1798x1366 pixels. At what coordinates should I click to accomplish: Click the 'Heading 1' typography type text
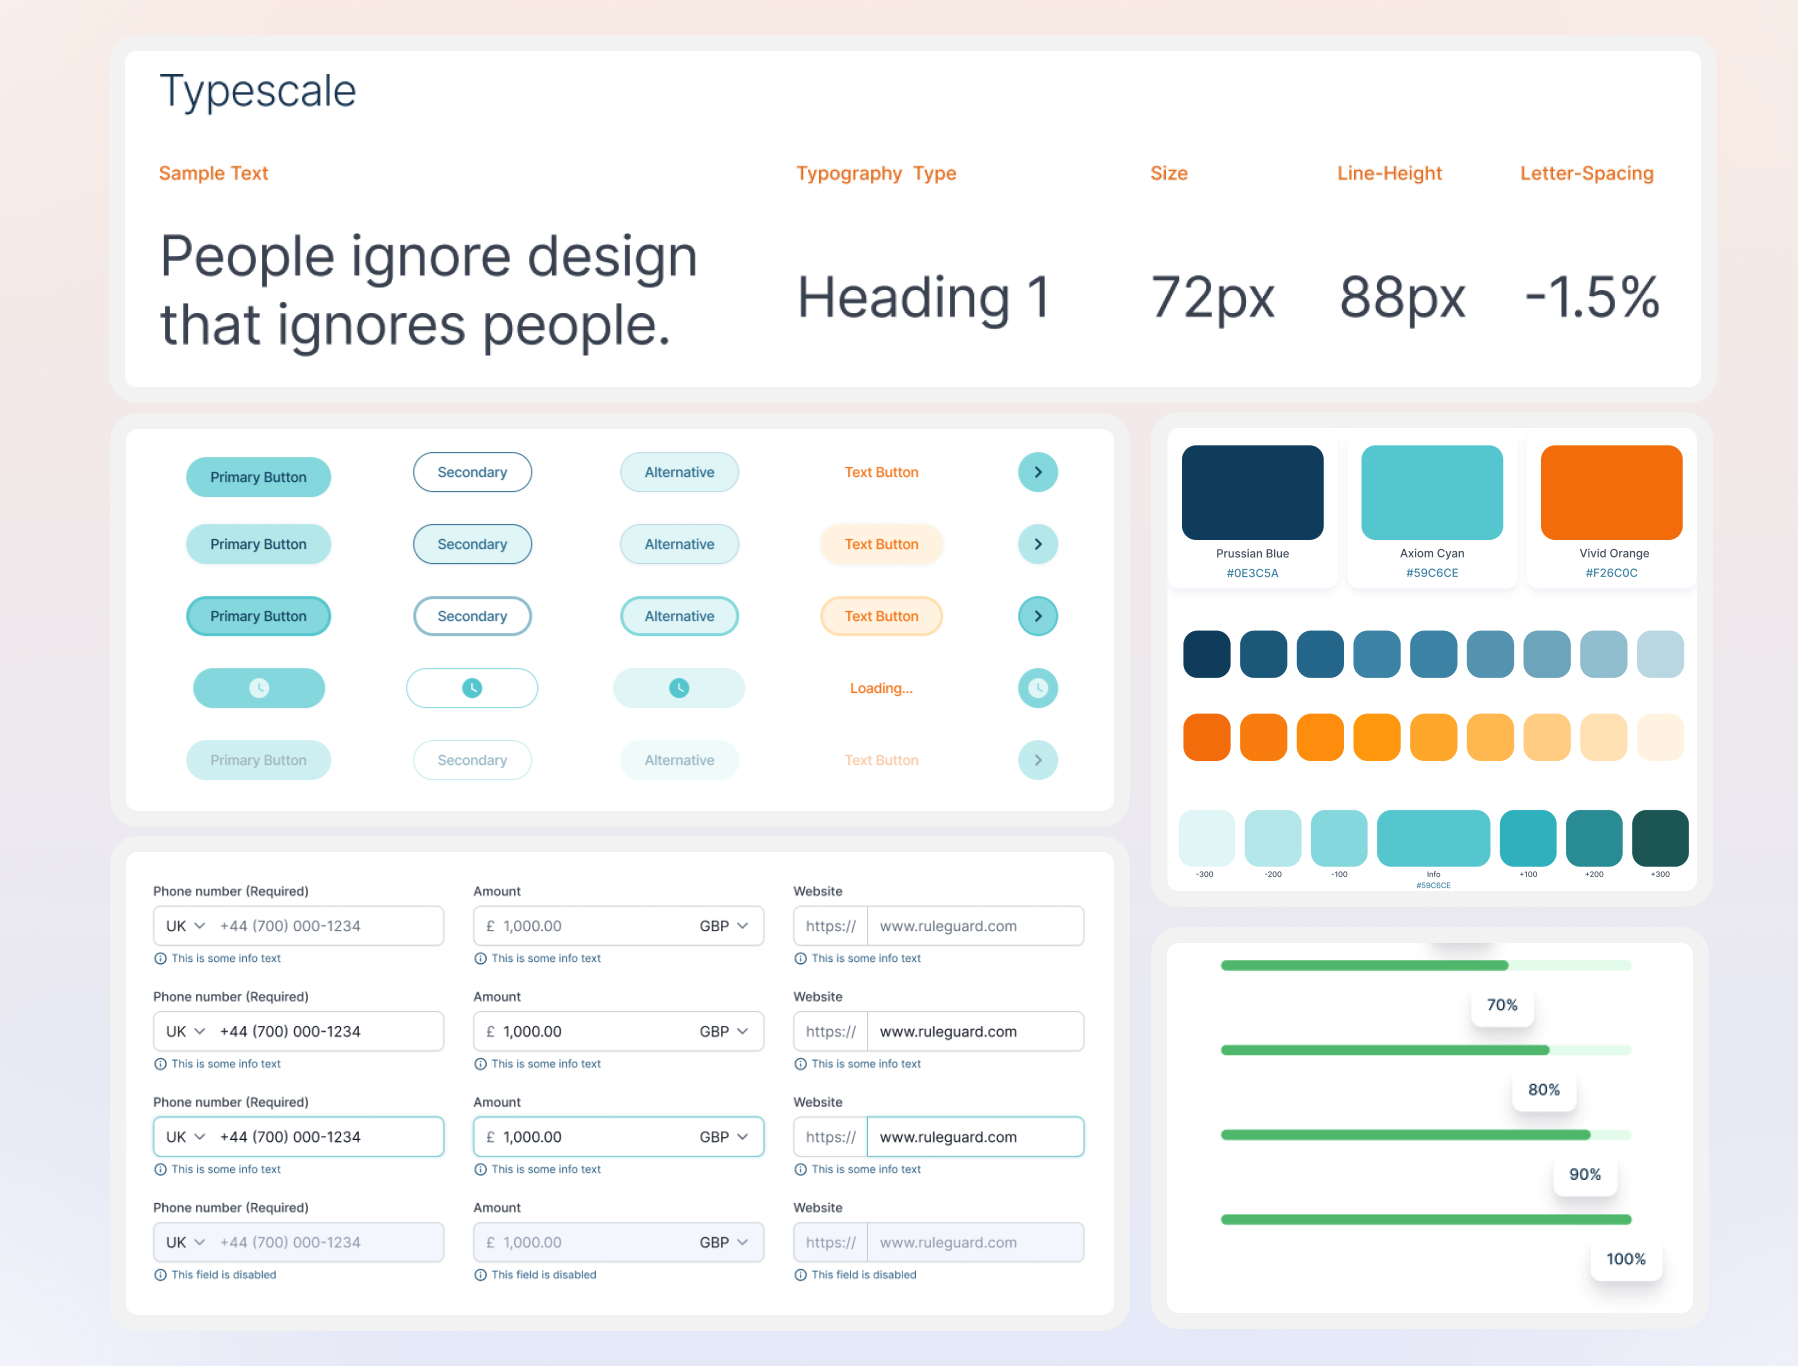[x=924, y=298]
